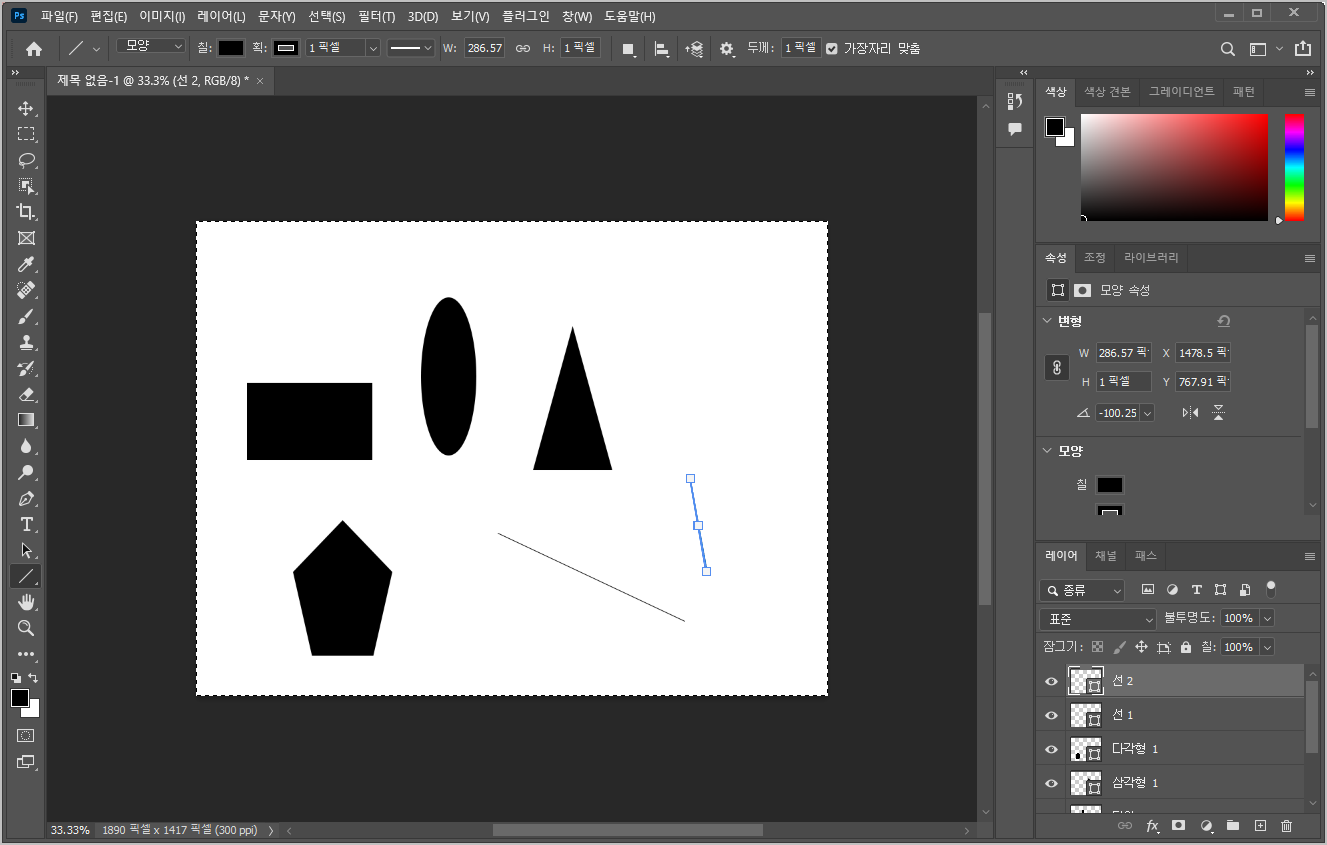
Task: Switch to the 채널 tab
Action: coord(1105,556)
